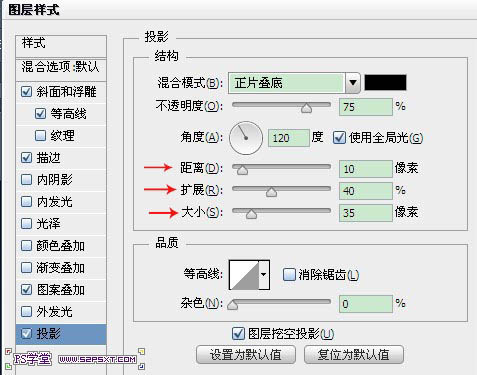Uncheck the 斜面和浮雕 checkbox
Viewport: 477px width, 375px height.
pyautogui.click(x=26, y=92)
